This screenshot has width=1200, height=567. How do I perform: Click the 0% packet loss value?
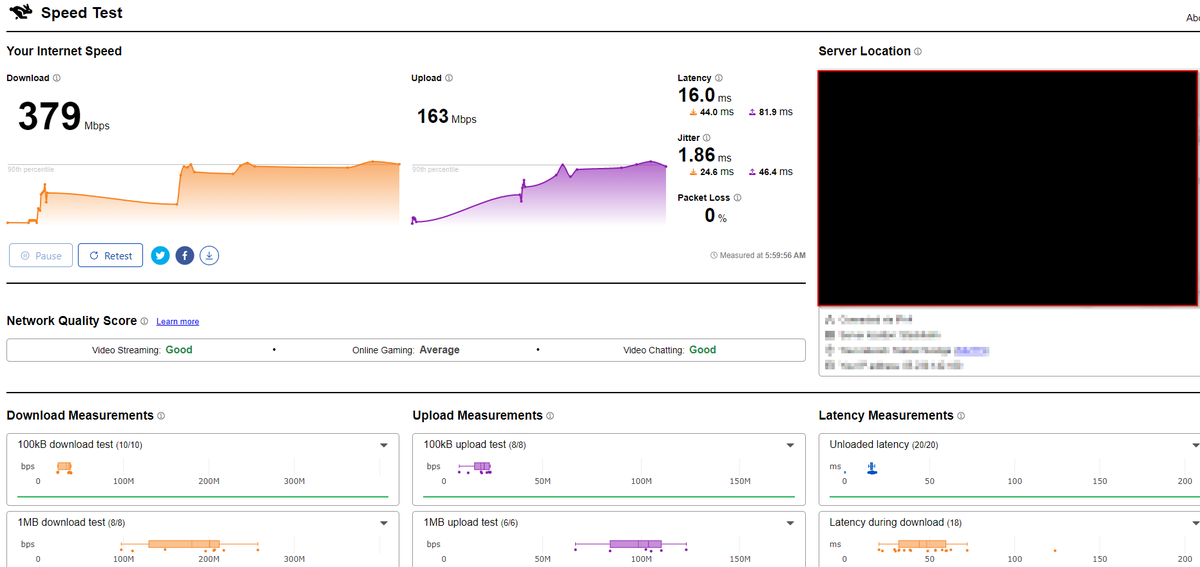pos(715,215)
